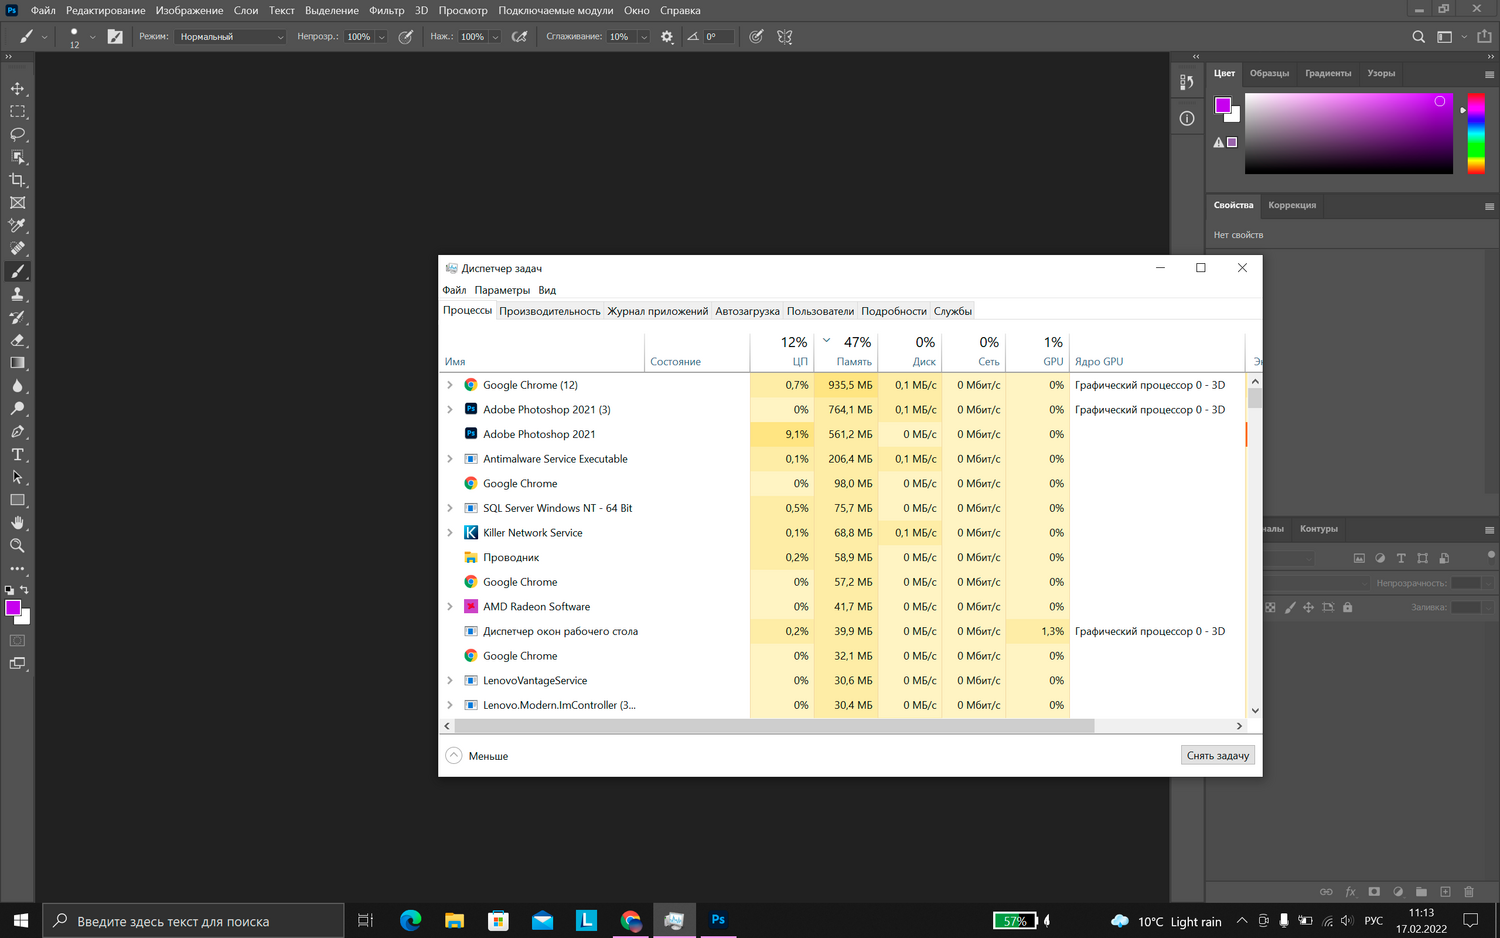The height and width of the screenshot is (938, 1500).
Task: Pick the Eyedropper tool
Action: (17, 226)
